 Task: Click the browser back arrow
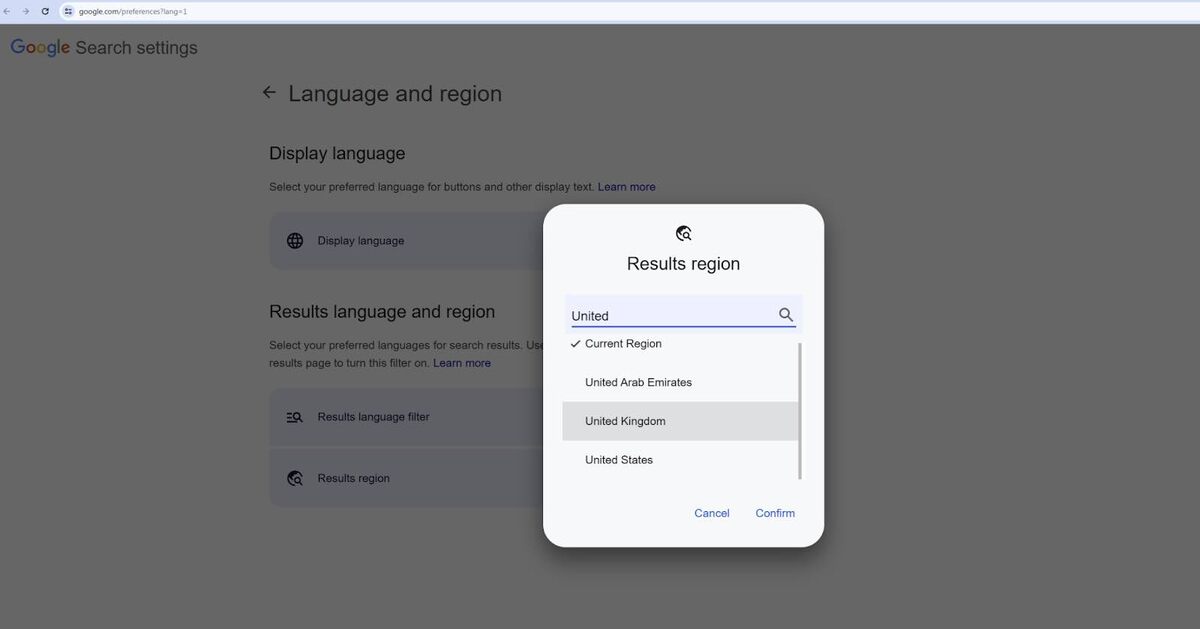pyautogui.click(x=7, y=11)
